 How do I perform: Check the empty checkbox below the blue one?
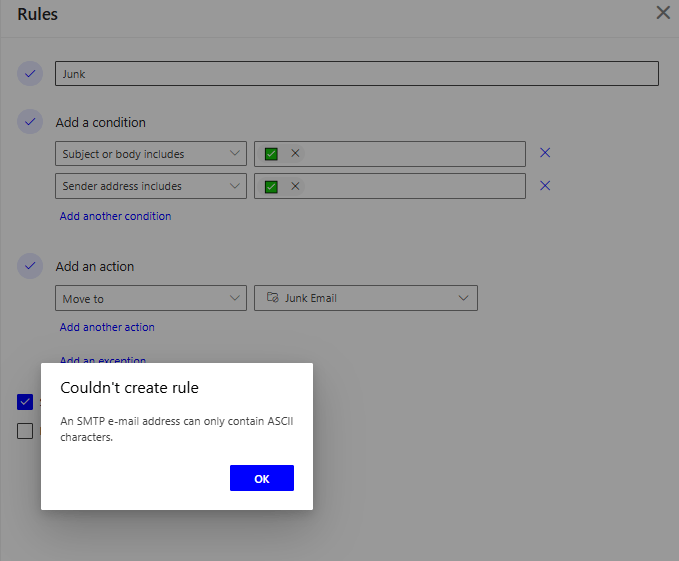[x=25, y=431]
